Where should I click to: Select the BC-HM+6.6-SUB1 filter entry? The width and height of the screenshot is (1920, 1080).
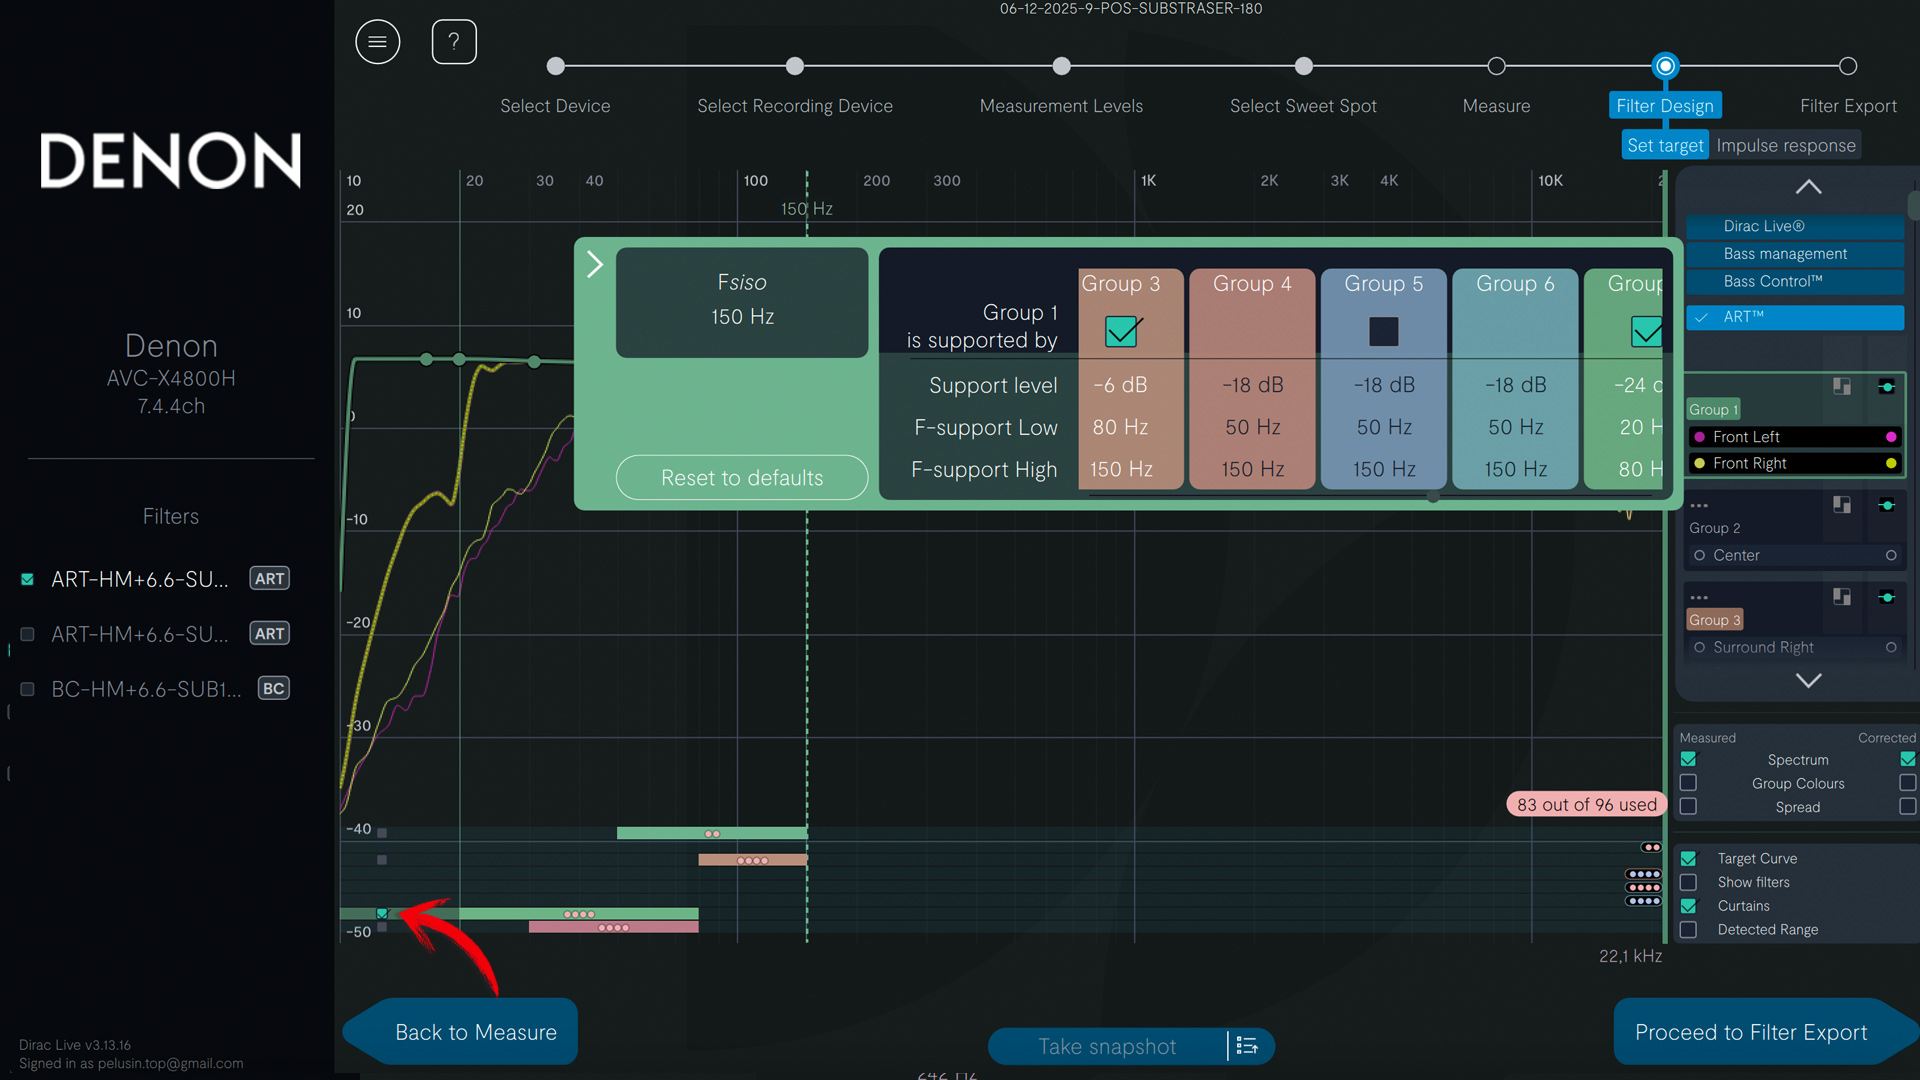[x=146, y=689]
